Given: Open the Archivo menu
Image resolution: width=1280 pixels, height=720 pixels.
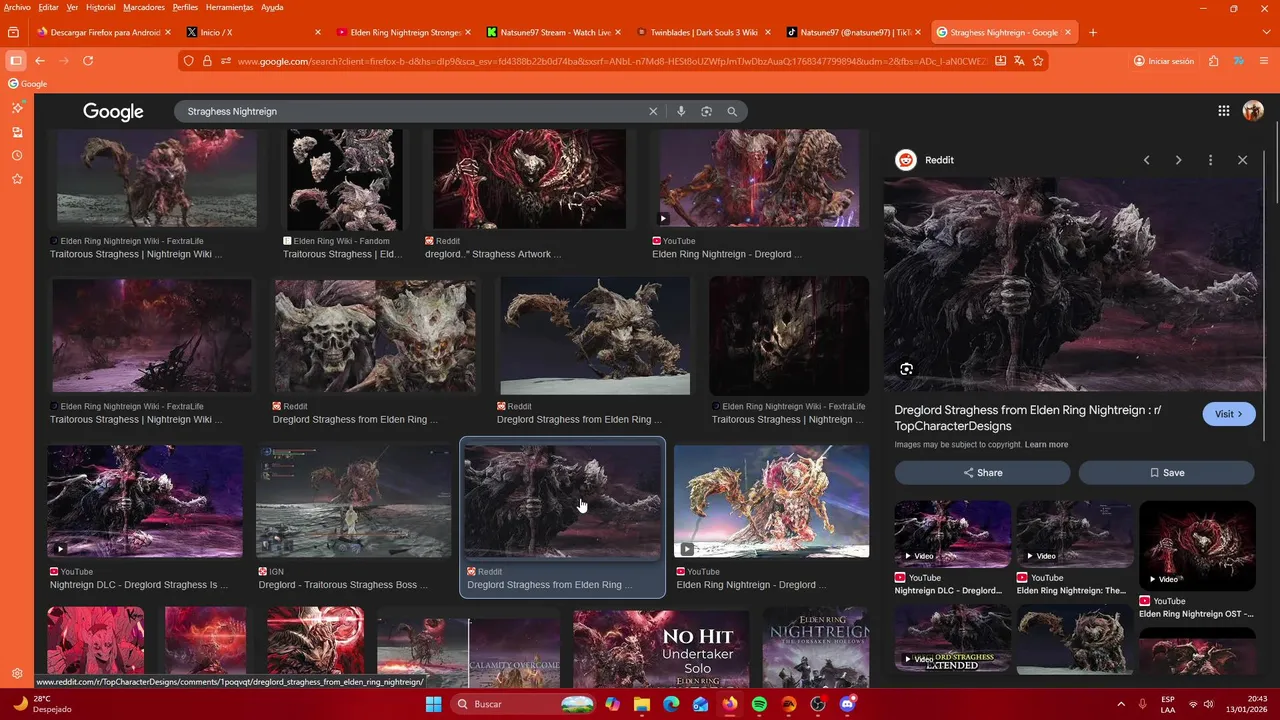Looking at the screenshot, I should click(17, 7).
